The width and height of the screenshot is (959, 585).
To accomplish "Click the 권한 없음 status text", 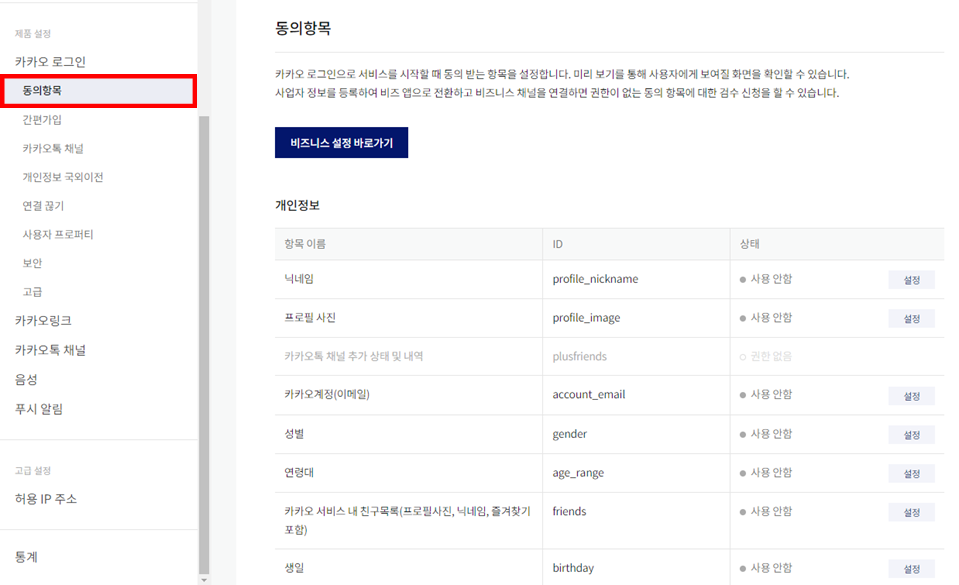I will click(771, 356).
